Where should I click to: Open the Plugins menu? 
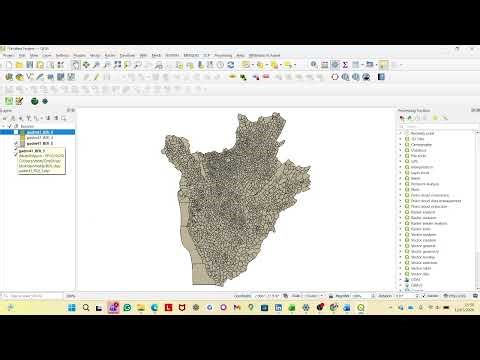tap(80, 55)
